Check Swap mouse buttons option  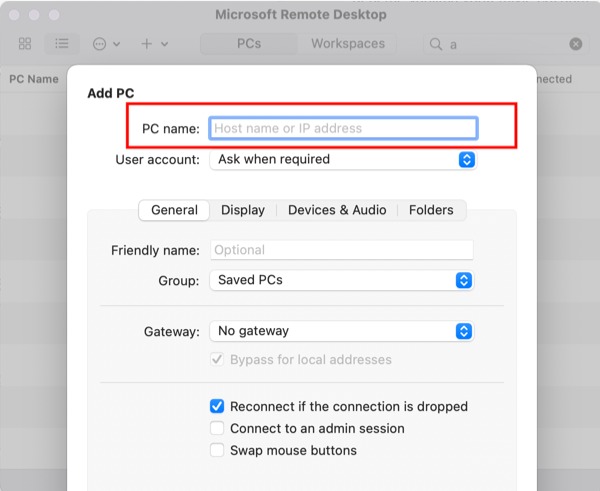(217, 451)
